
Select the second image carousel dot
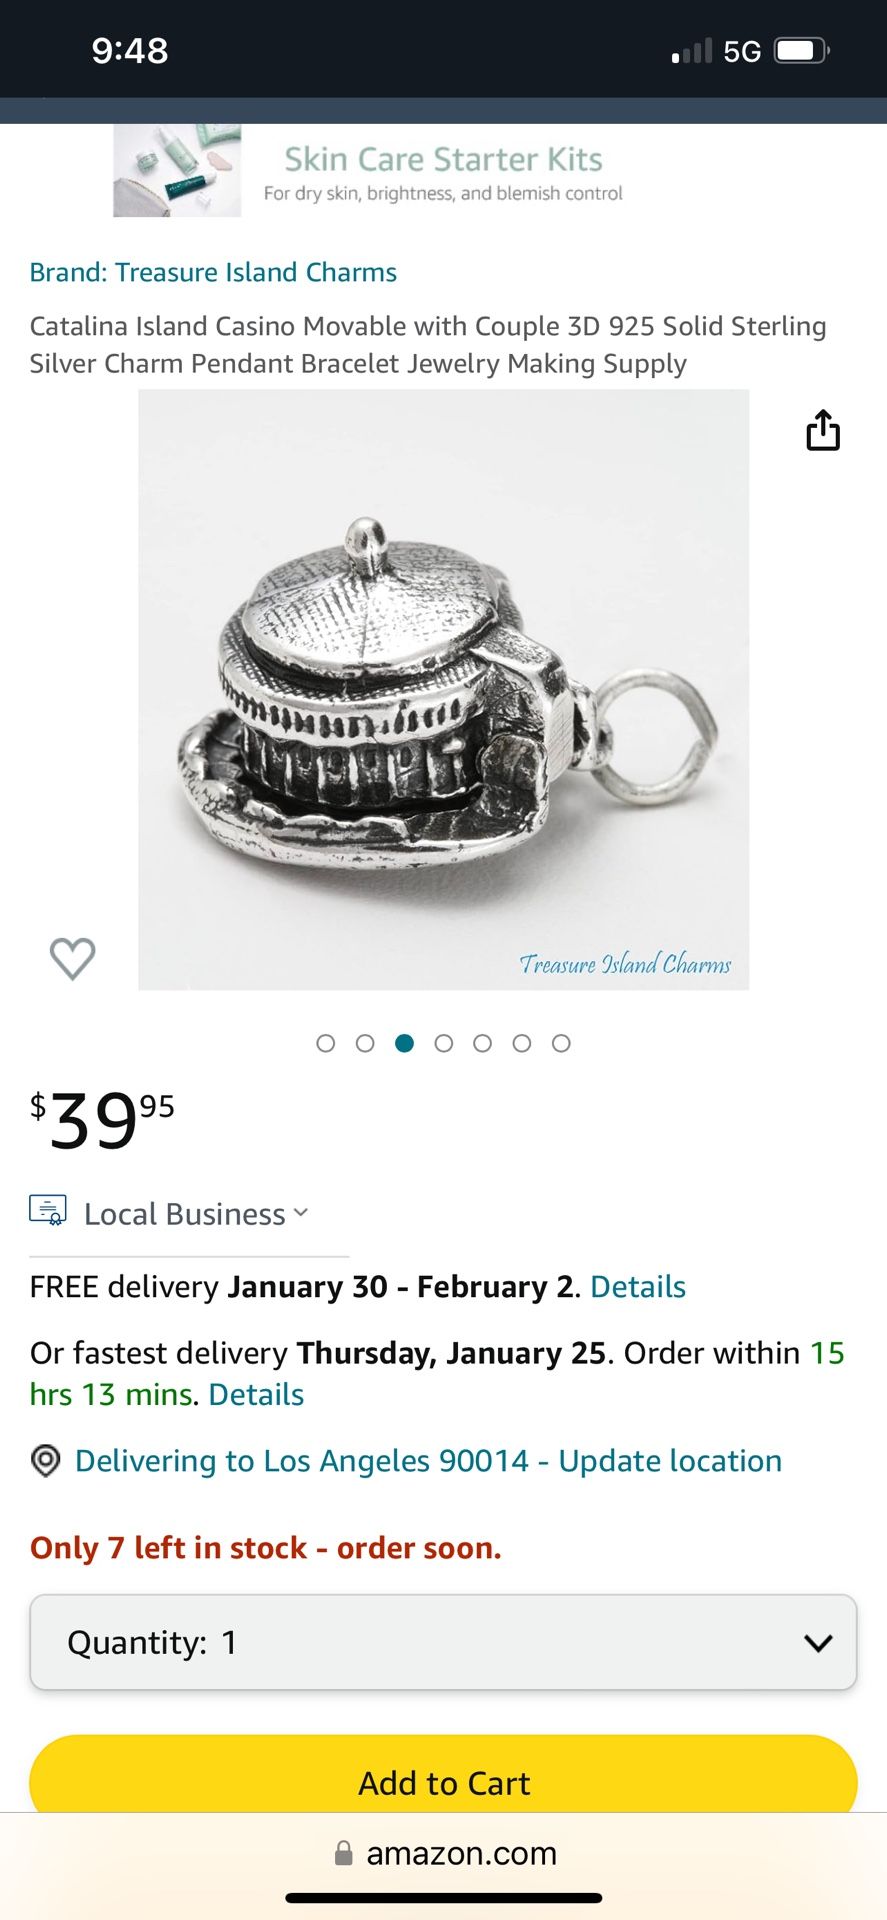coord(365,1043)
